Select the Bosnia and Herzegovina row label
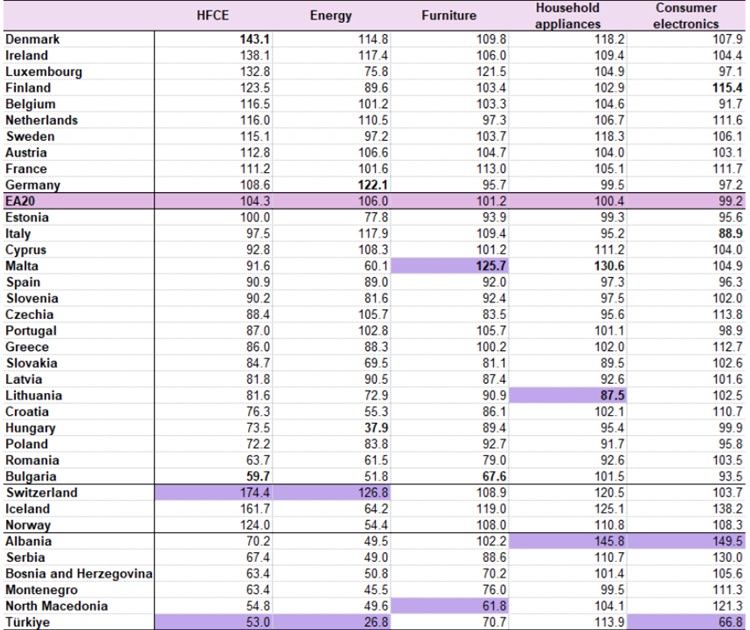This screenshot has width=750, height=630. coord(78,573)
